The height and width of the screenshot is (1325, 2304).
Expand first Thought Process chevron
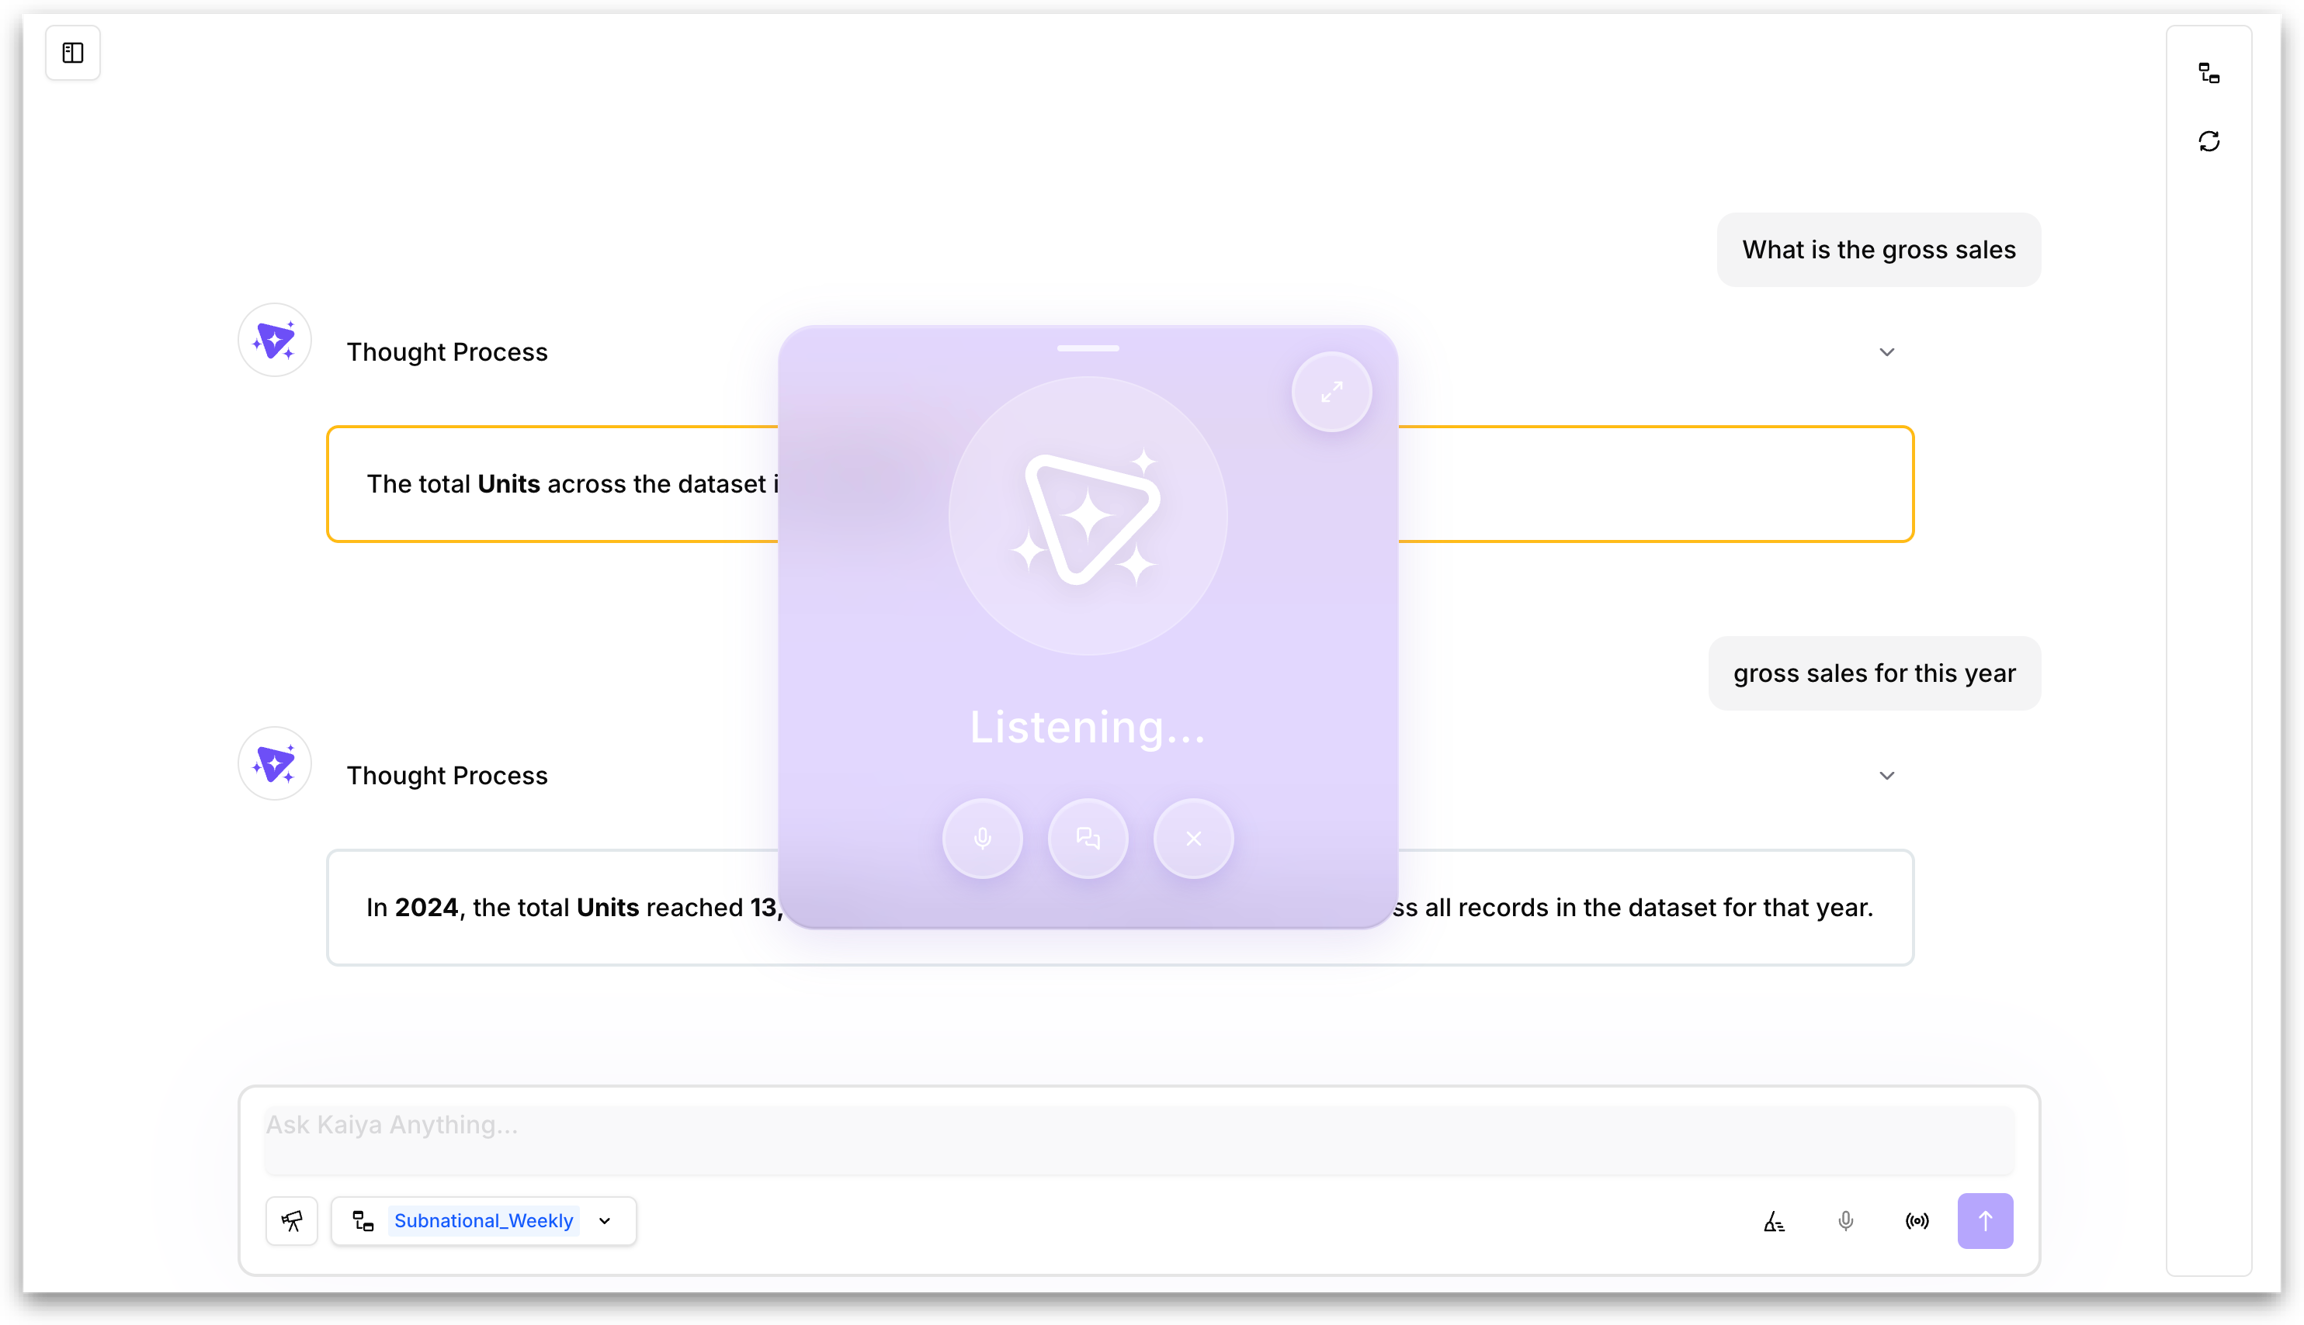coord(1886,352)
